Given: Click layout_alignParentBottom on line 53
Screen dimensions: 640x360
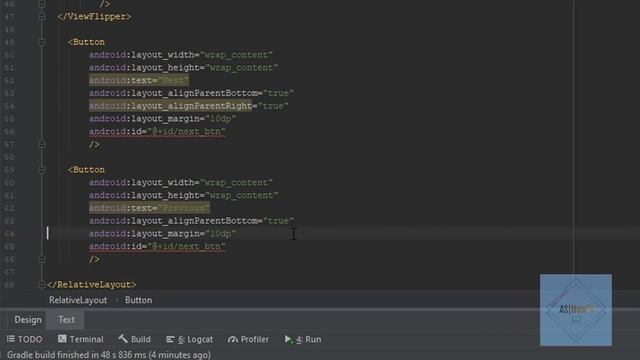Looking at the screenshot, I should click(x=191, y=93).
